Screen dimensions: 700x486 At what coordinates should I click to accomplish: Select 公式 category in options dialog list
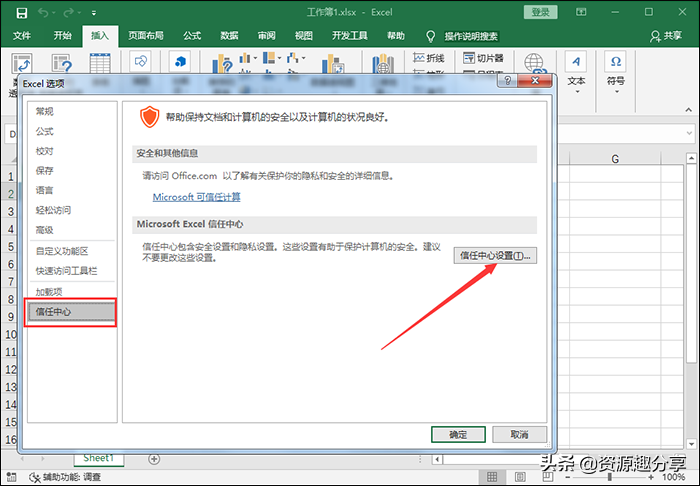[45, 131]
